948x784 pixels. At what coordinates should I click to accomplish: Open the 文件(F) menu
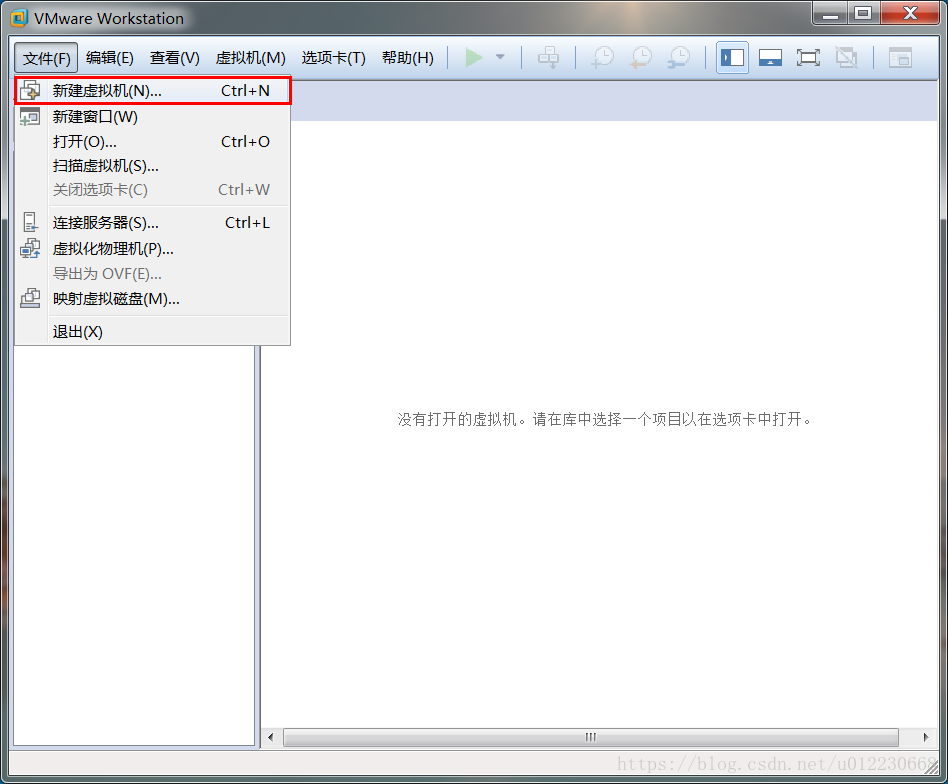coord(47,58)
